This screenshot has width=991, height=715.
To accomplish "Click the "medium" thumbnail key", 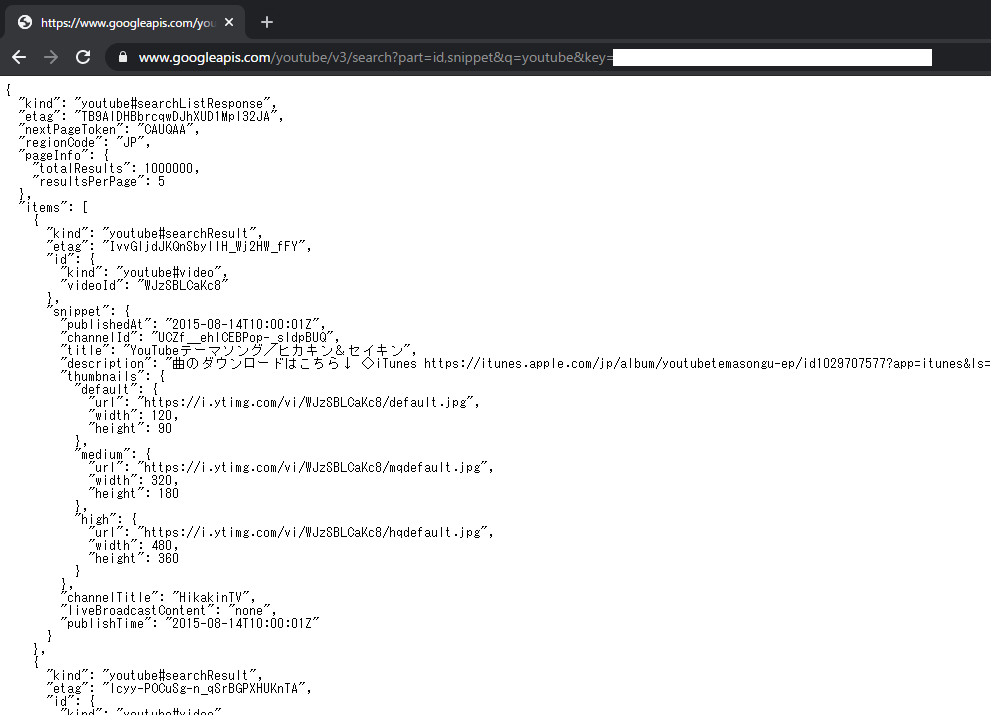I will point(102,455).
